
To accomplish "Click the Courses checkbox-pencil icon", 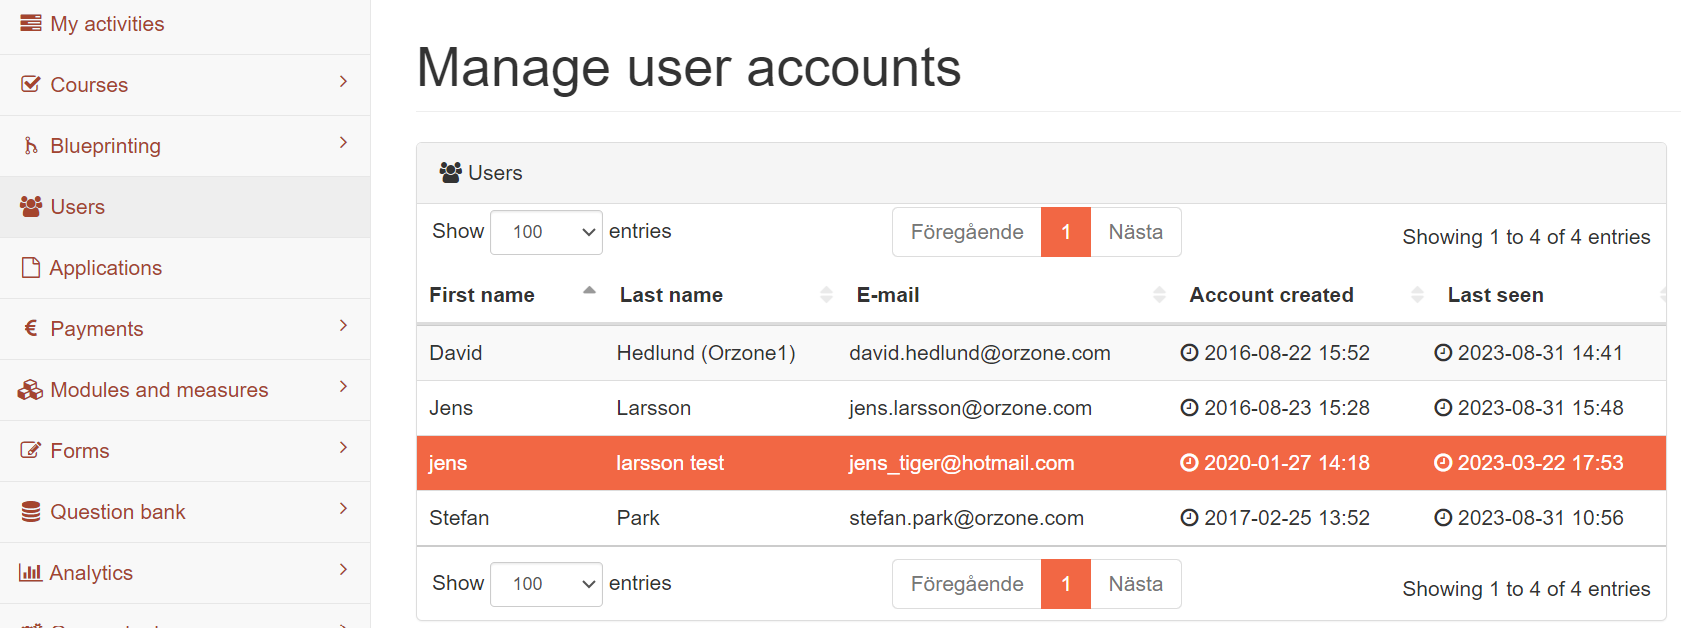I will click(31, 84).
